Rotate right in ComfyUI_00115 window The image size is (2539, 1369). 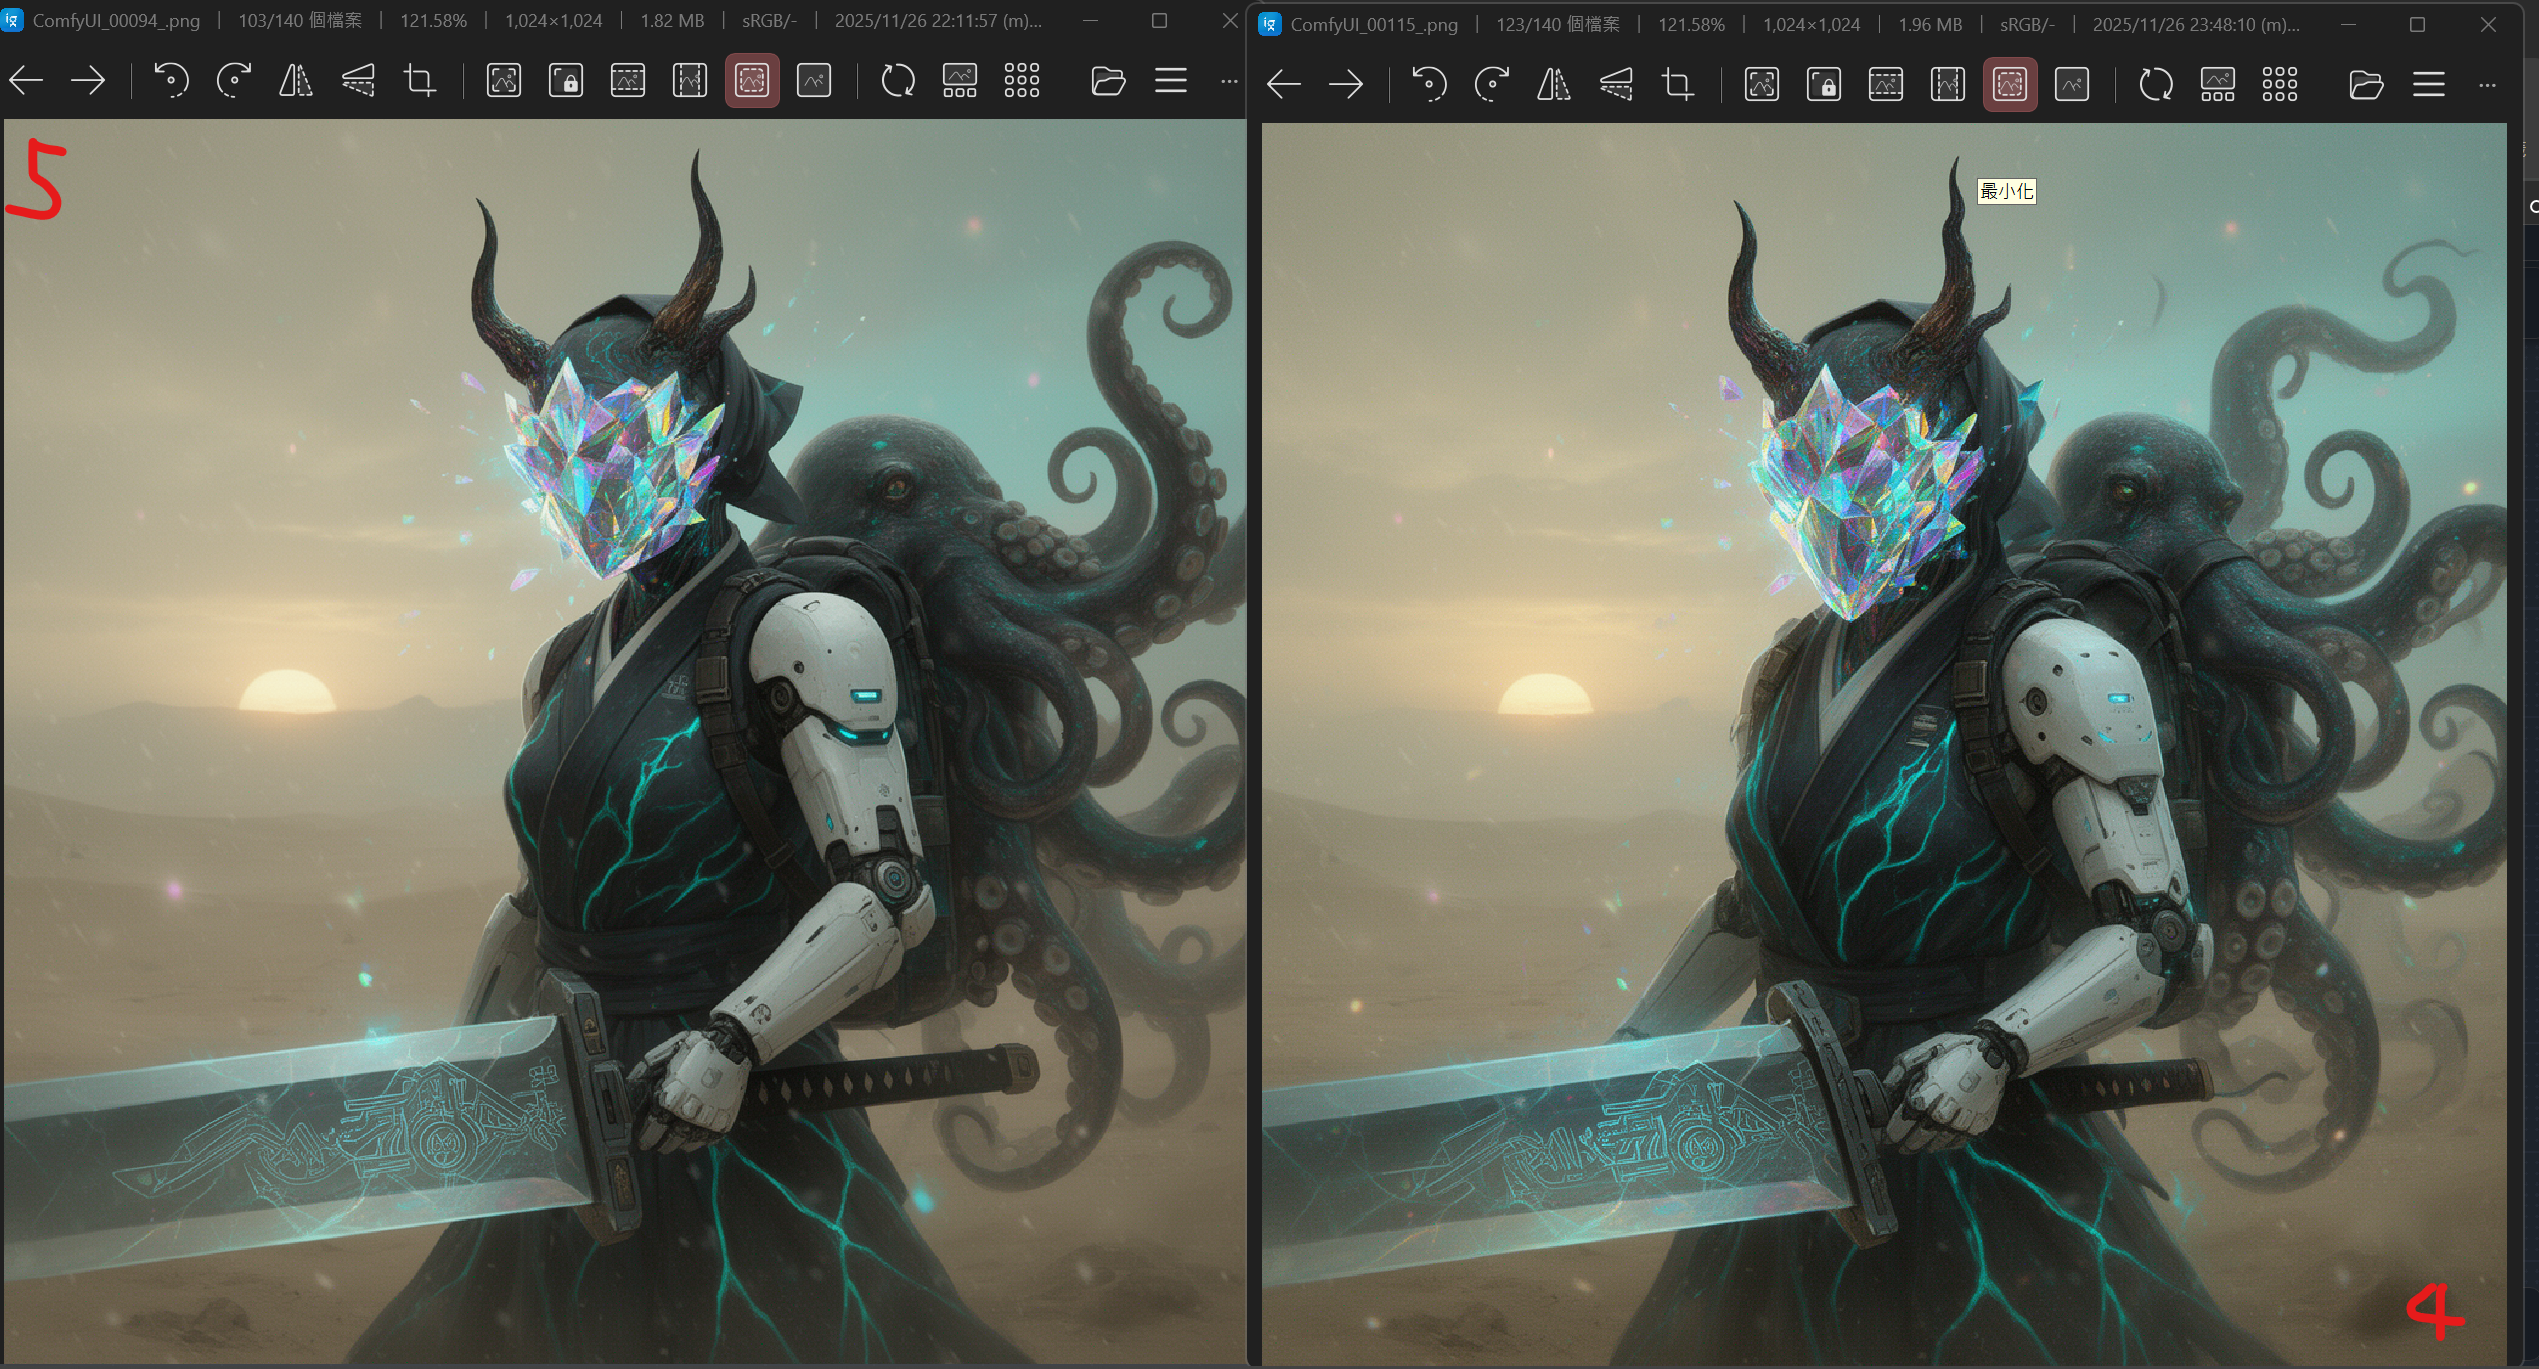click(x=1491, y=85)
